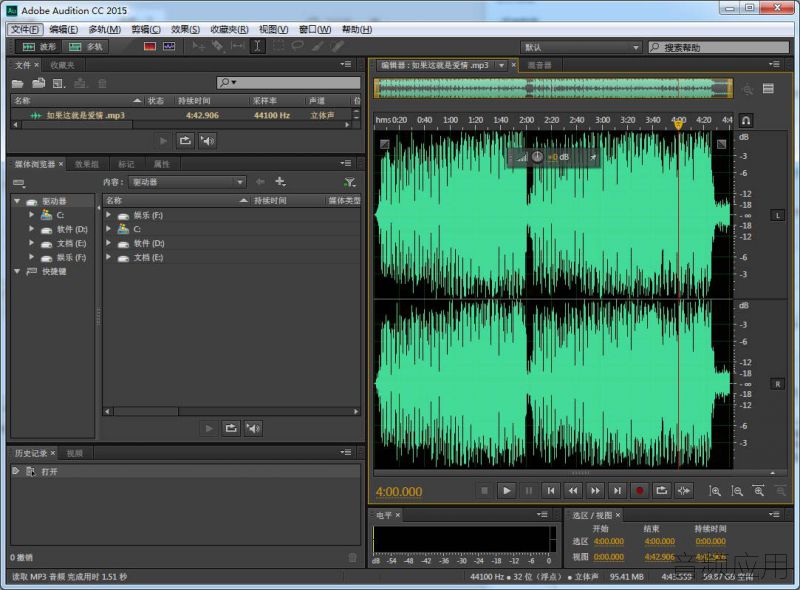Open the workspace dropdown 默认

580,47
